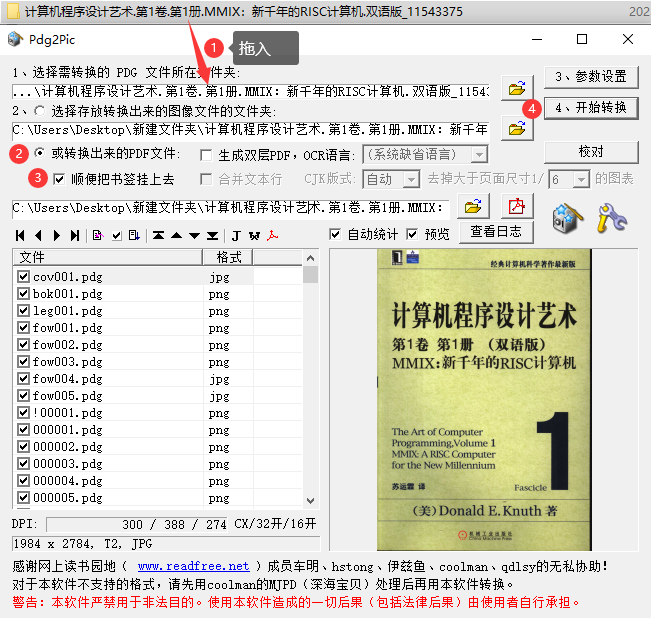
Task: Move selected file up one row
Action: (x=176, y=236)
